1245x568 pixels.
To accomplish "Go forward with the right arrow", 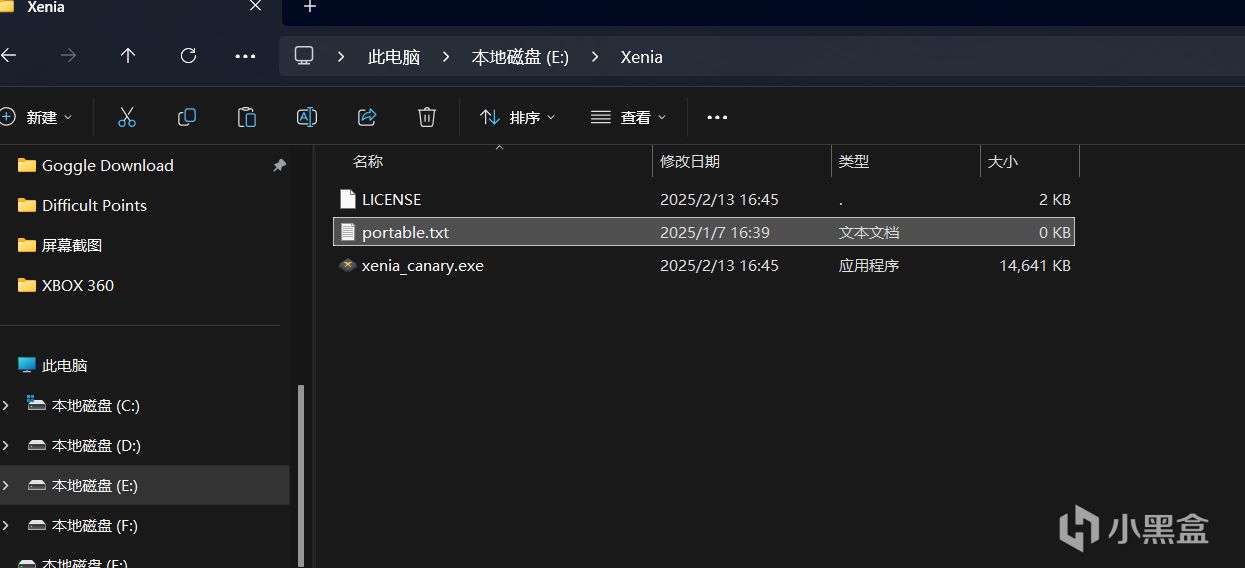I will pos(68,56).
